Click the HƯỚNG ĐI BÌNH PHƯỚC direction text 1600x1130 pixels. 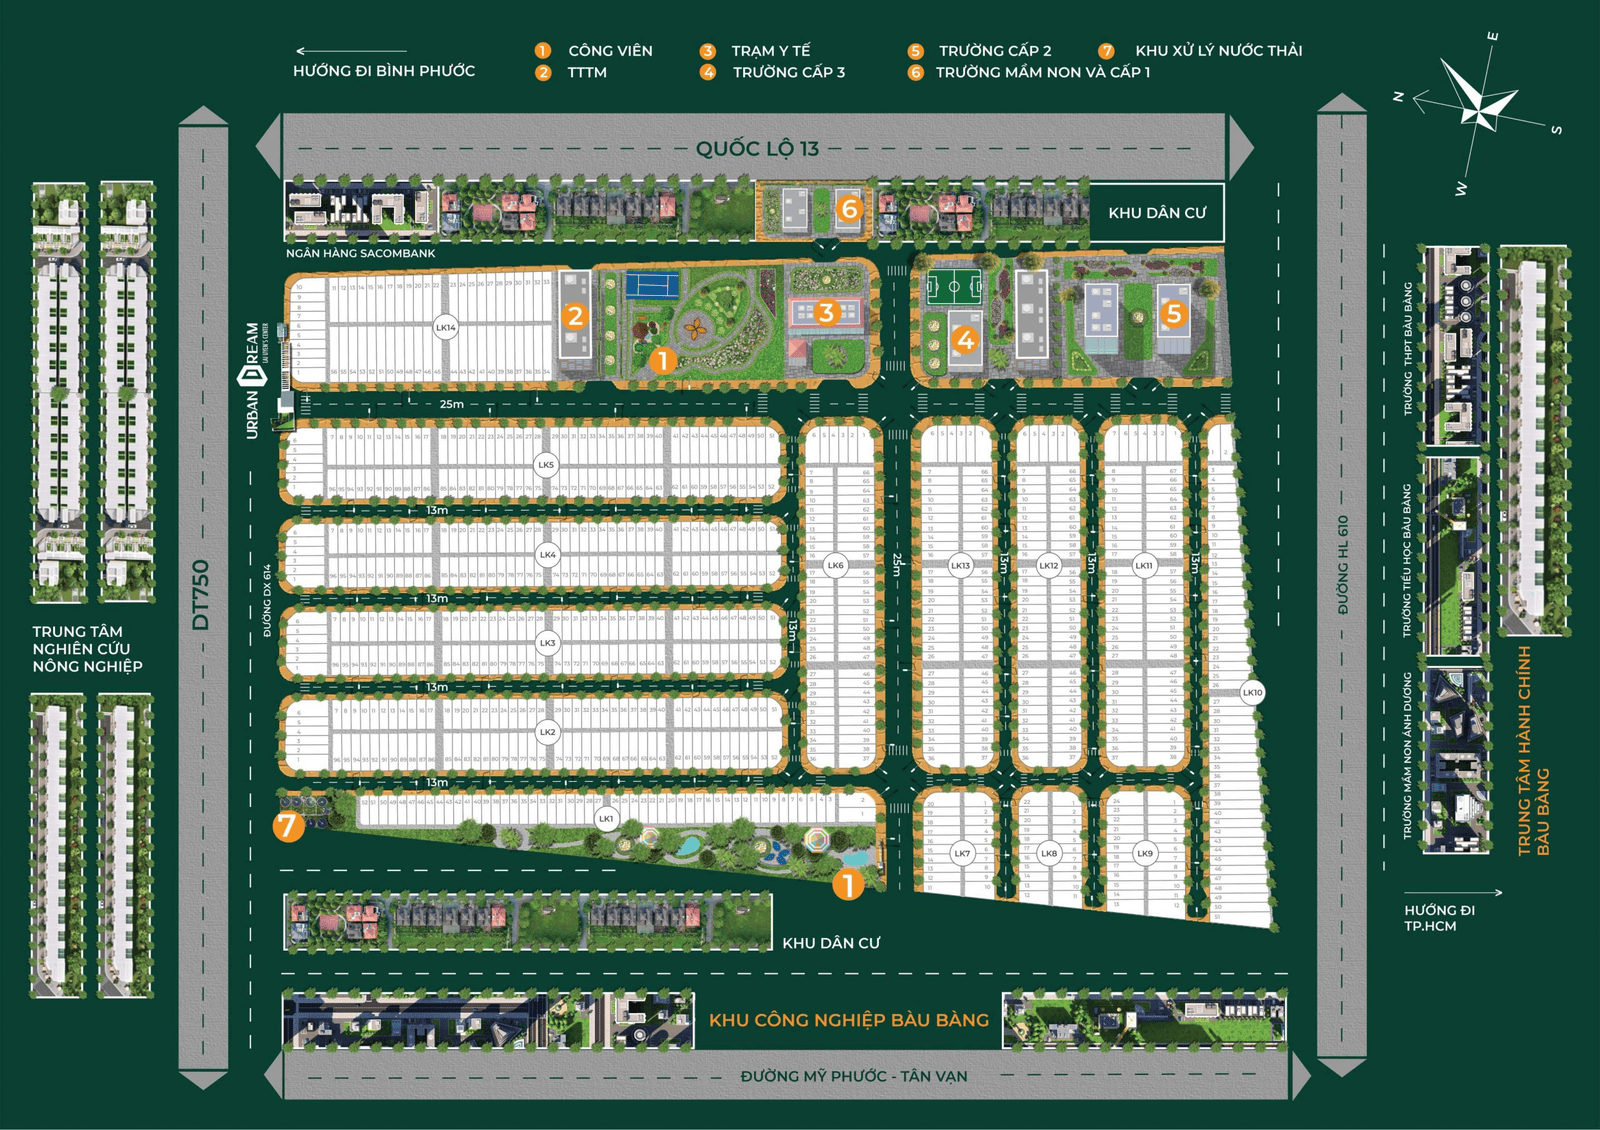(x=384, y=71)
